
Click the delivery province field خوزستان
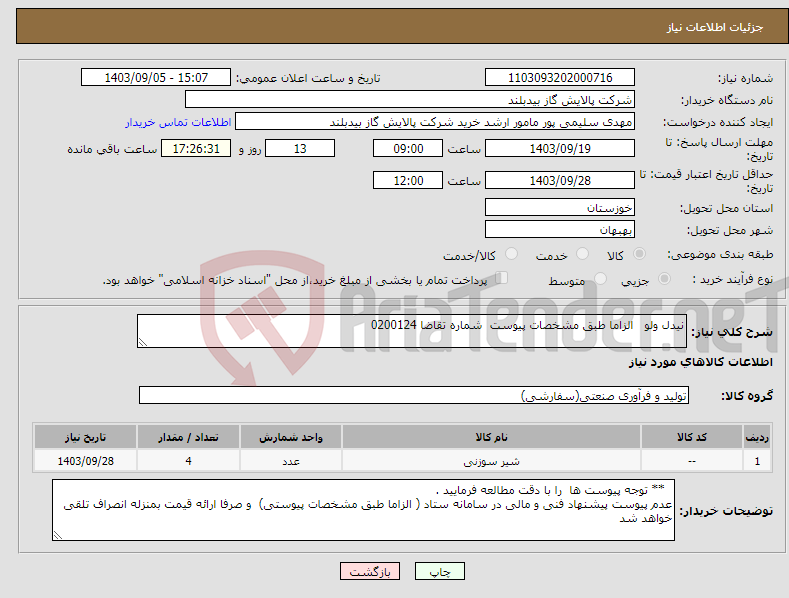pos(560,207)
